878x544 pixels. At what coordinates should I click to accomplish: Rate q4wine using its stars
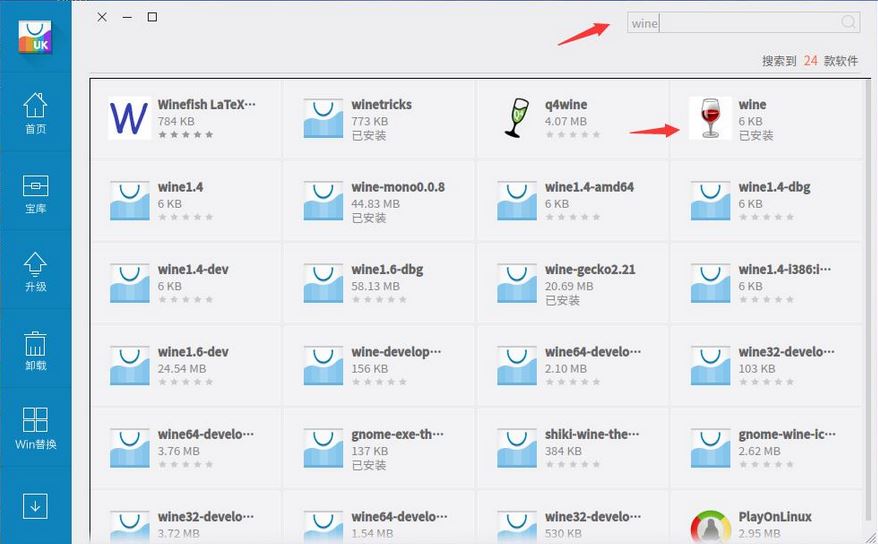(572, 134)
